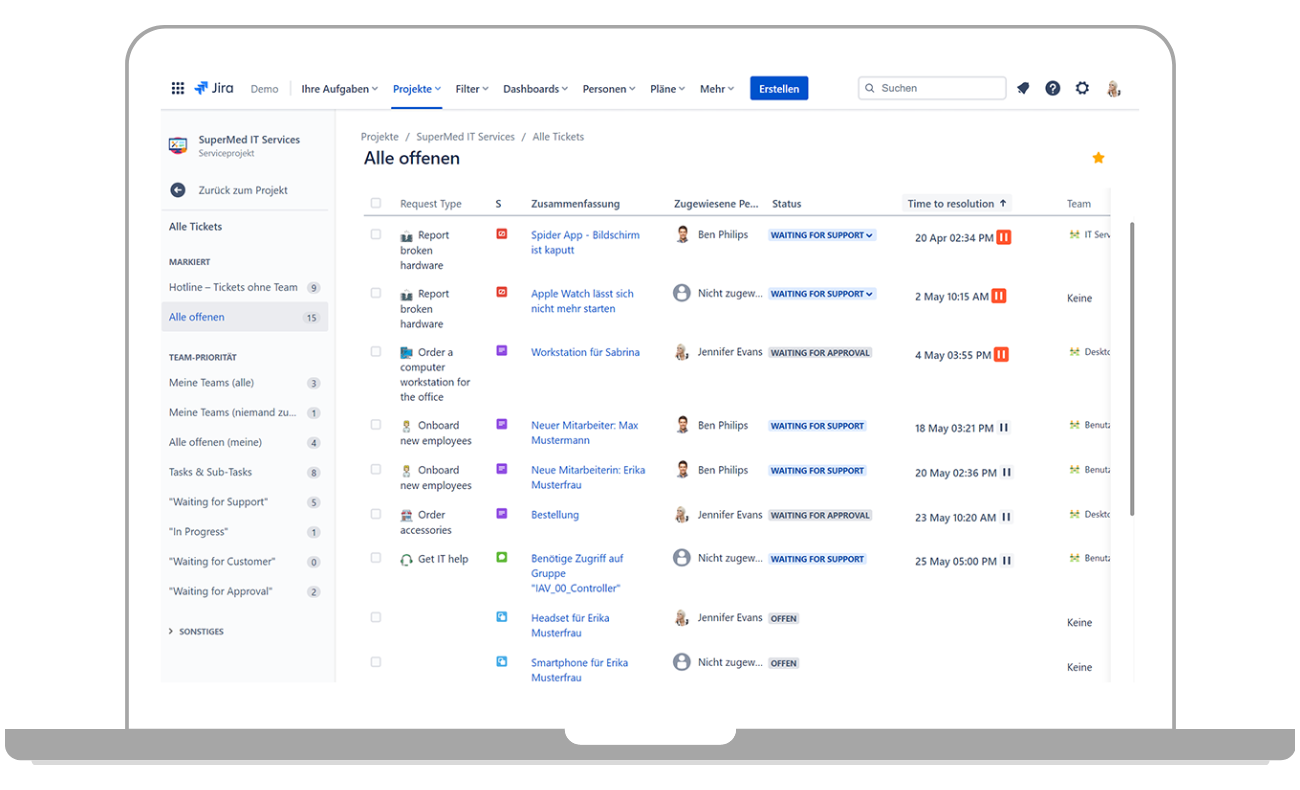Click the blue issue type icon for Headset für Erika

(502, 617)
